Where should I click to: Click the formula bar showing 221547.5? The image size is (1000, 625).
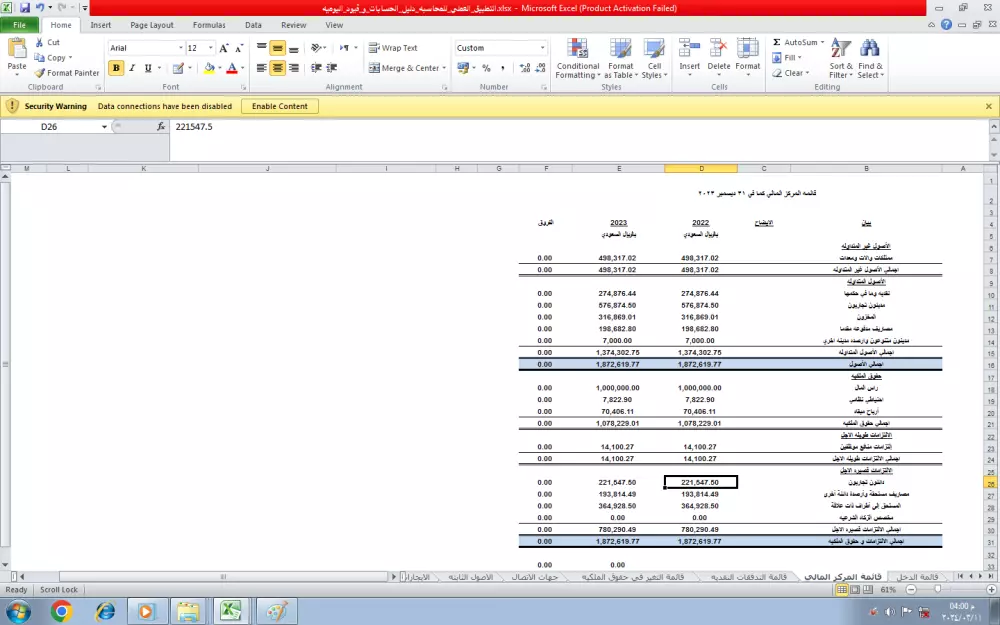578,126
